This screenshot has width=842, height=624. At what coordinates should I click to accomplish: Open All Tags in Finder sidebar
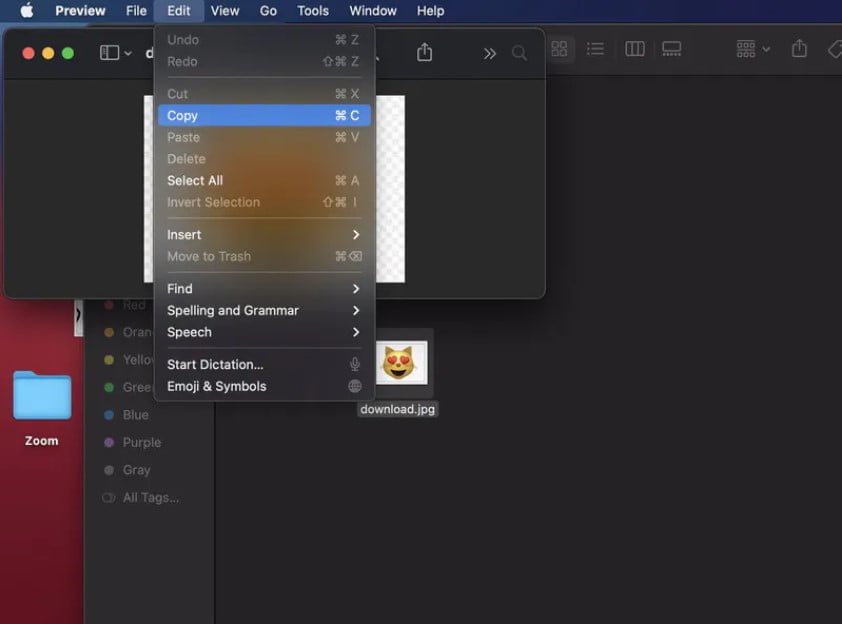[150, 498]
